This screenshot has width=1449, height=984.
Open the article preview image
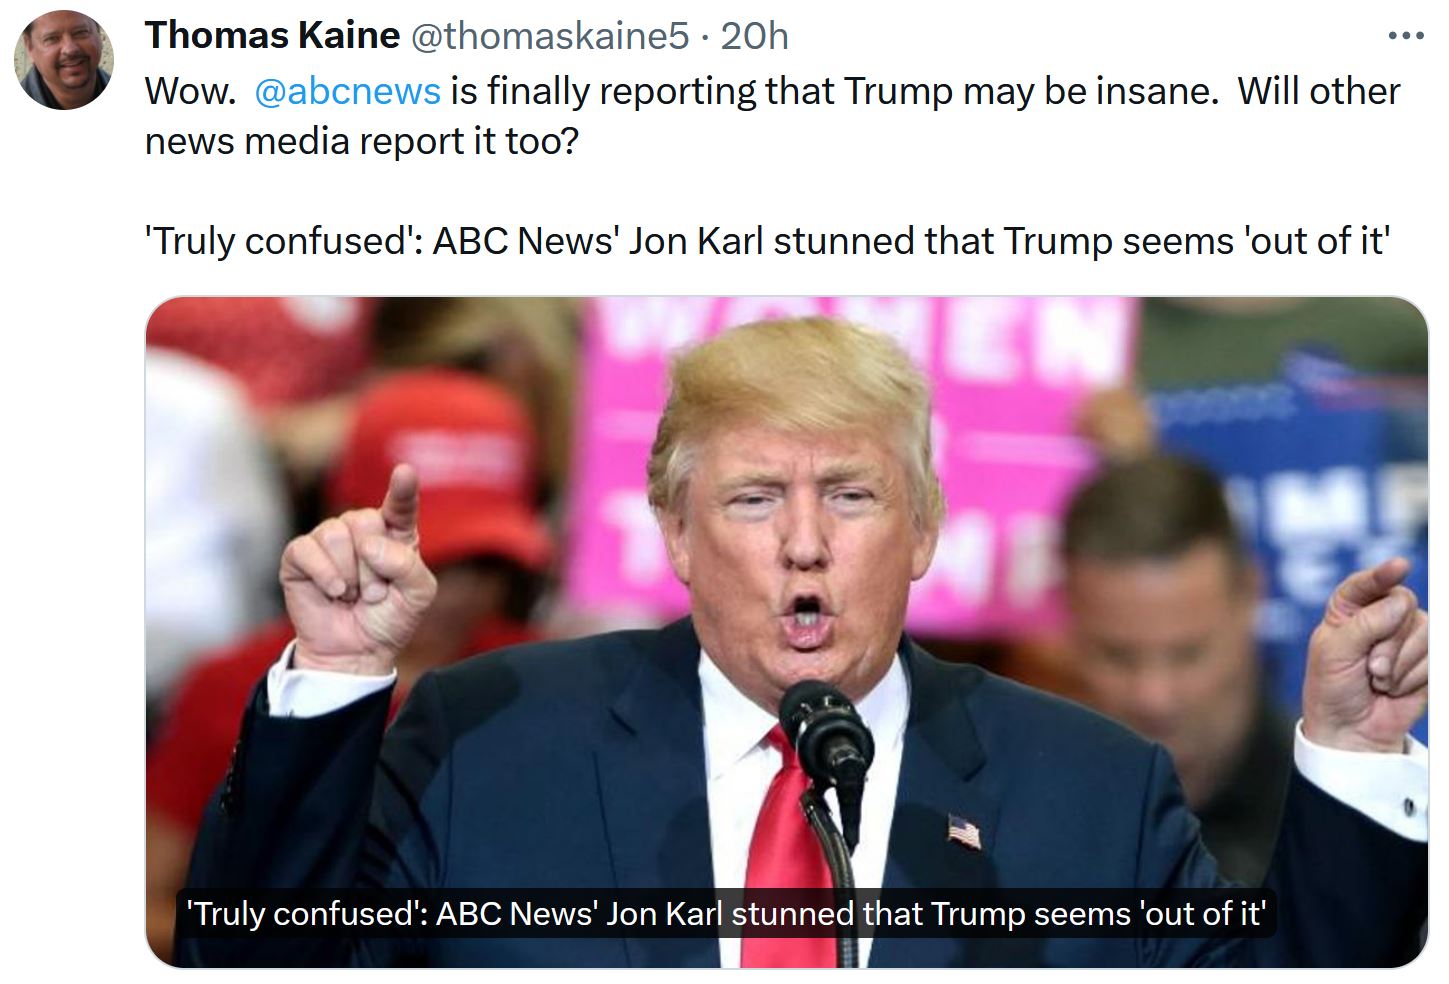click(x=786, y=632)
